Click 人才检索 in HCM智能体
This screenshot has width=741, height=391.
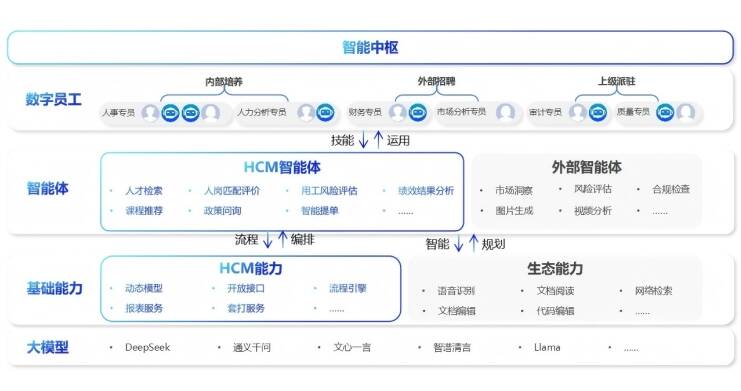(144, 191)
